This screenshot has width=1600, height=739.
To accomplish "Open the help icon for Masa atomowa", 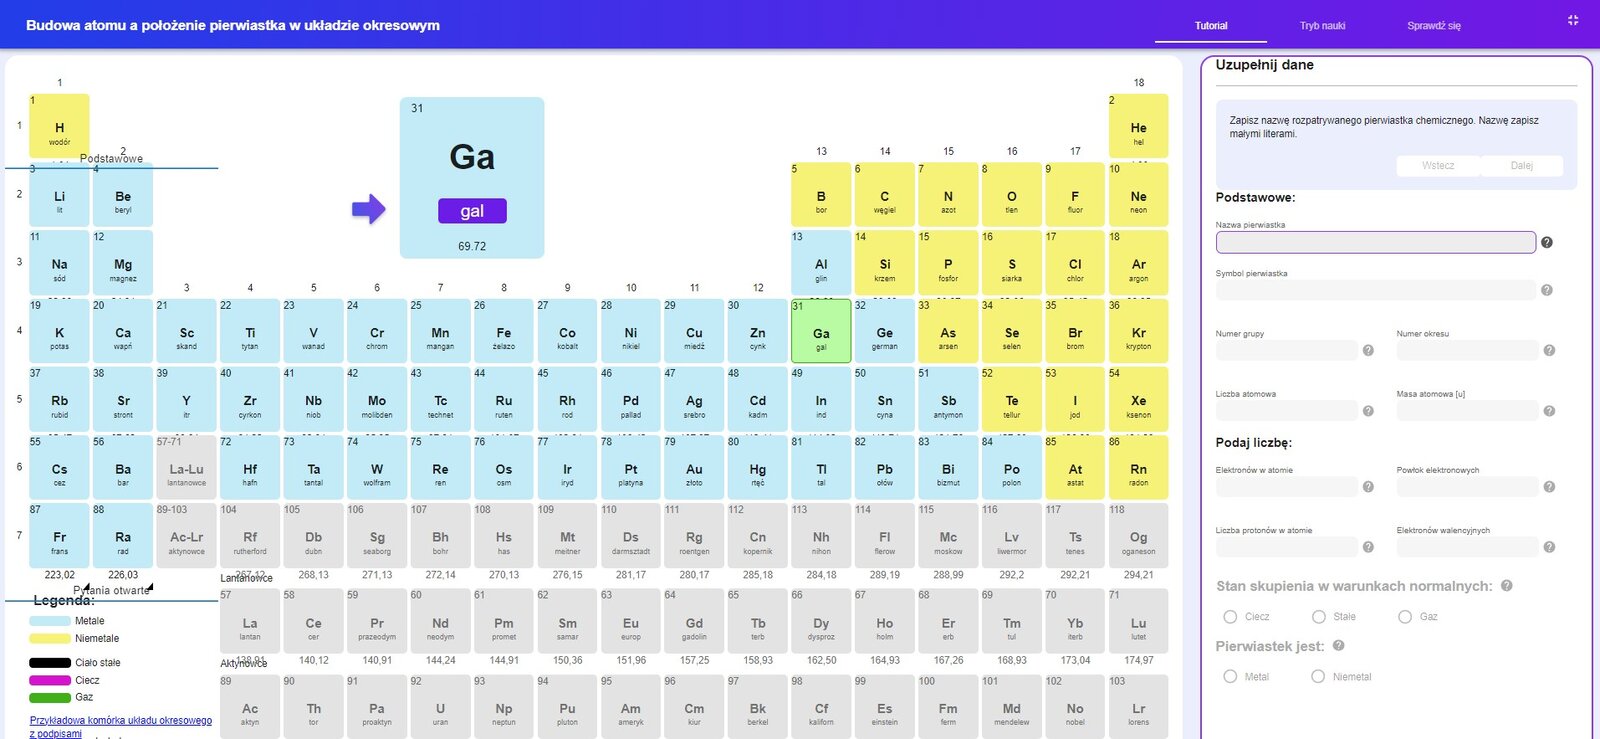I will pos(1549,411).
